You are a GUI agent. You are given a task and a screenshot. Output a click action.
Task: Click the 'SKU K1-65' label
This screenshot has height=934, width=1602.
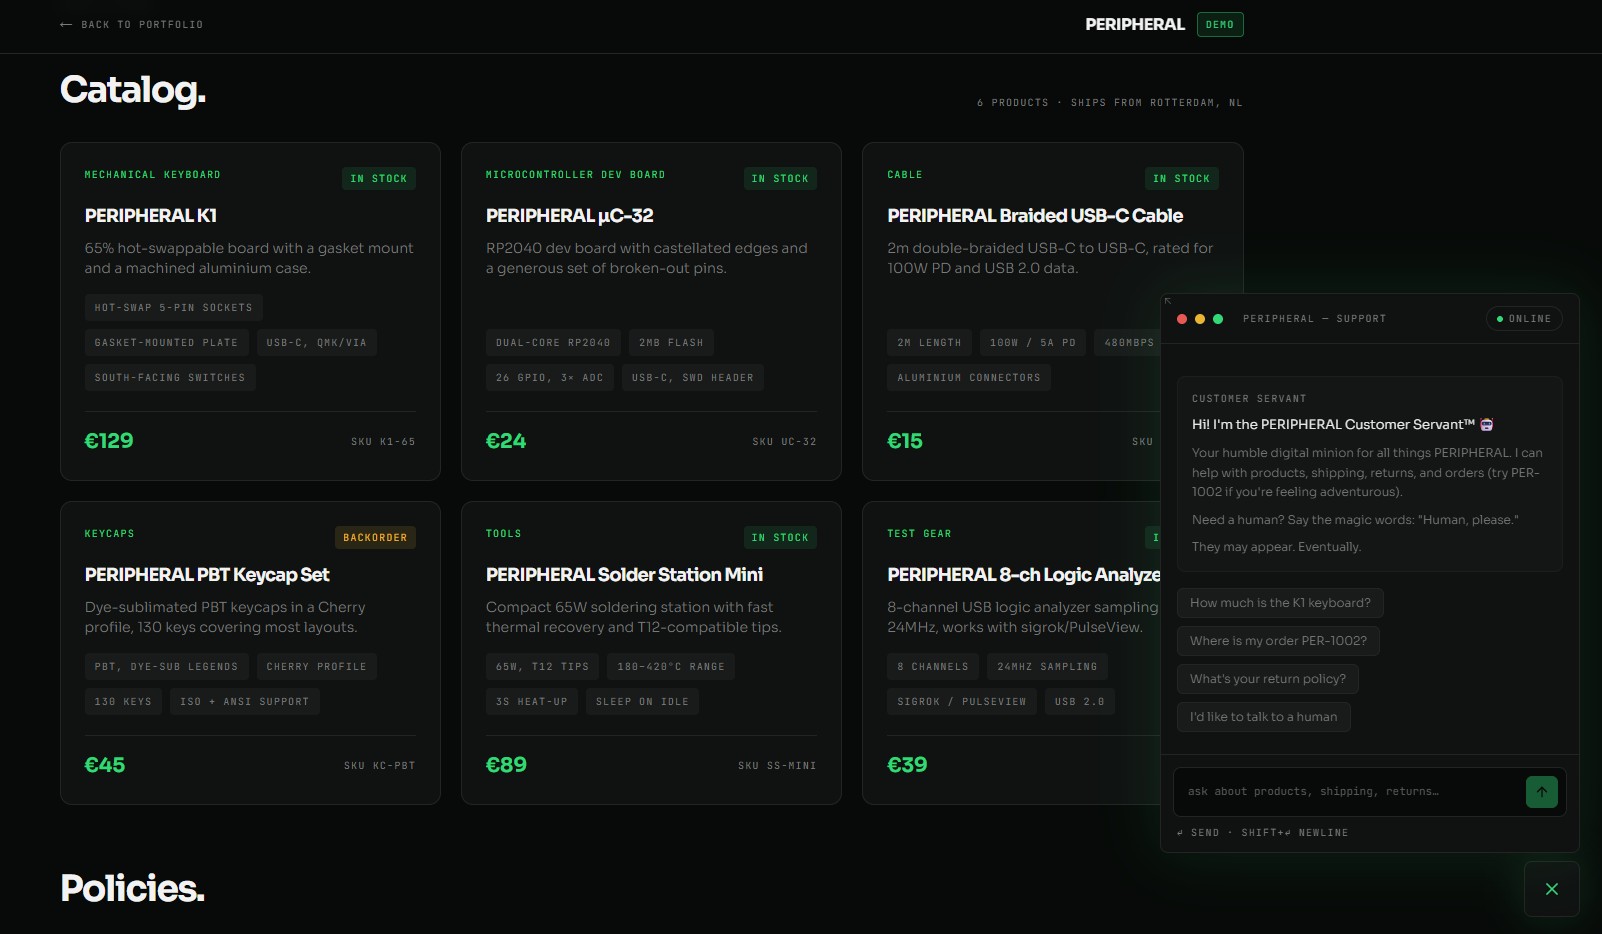(x=383, y=442)
